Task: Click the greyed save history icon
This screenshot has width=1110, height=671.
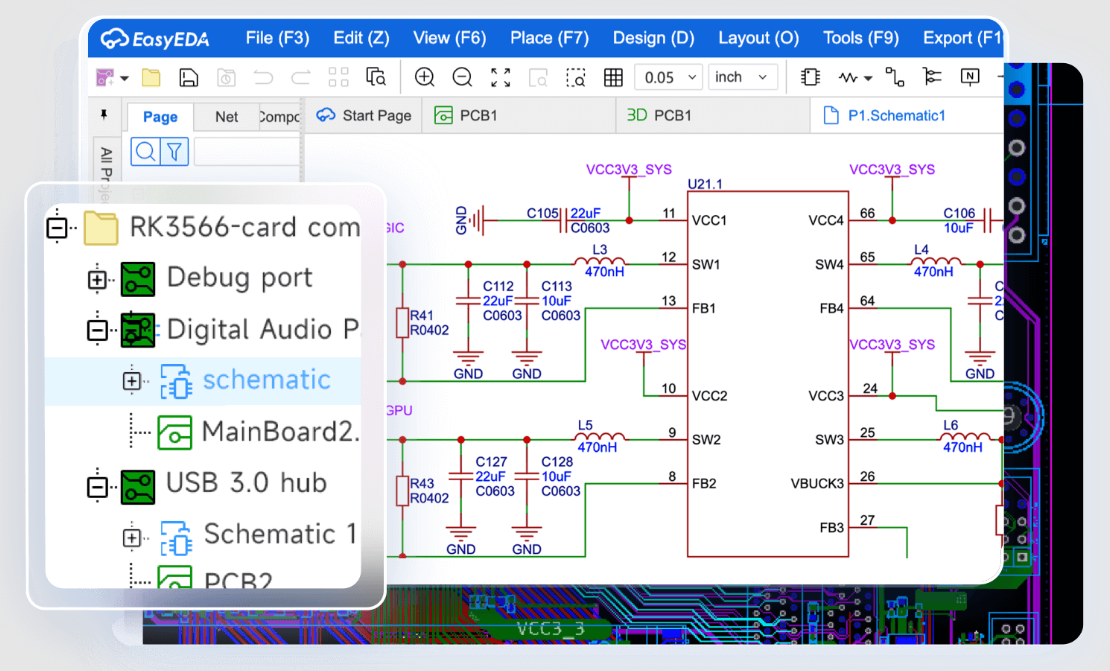Action: pyautogui.click(x=226, y=77)
